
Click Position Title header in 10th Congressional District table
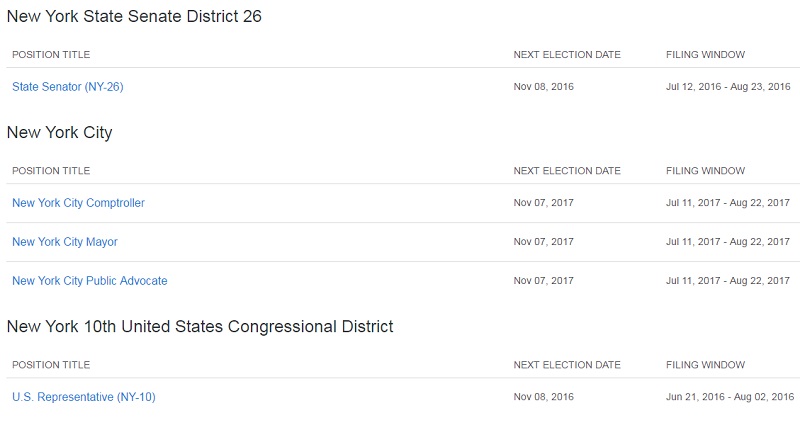pyautogui.click(x=51, y=365)
